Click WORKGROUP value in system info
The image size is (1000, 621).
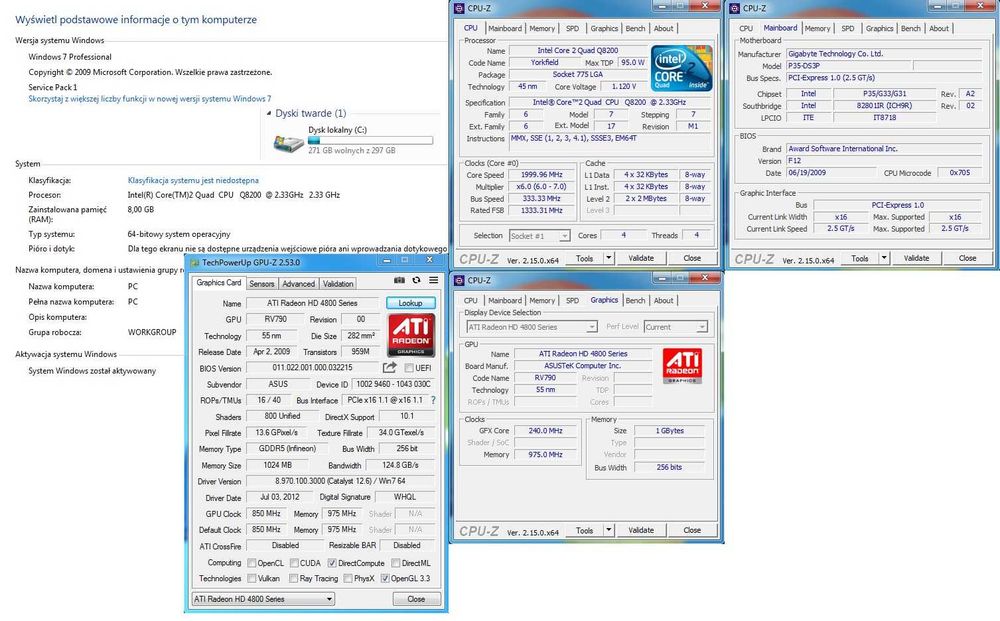[152, 332]
